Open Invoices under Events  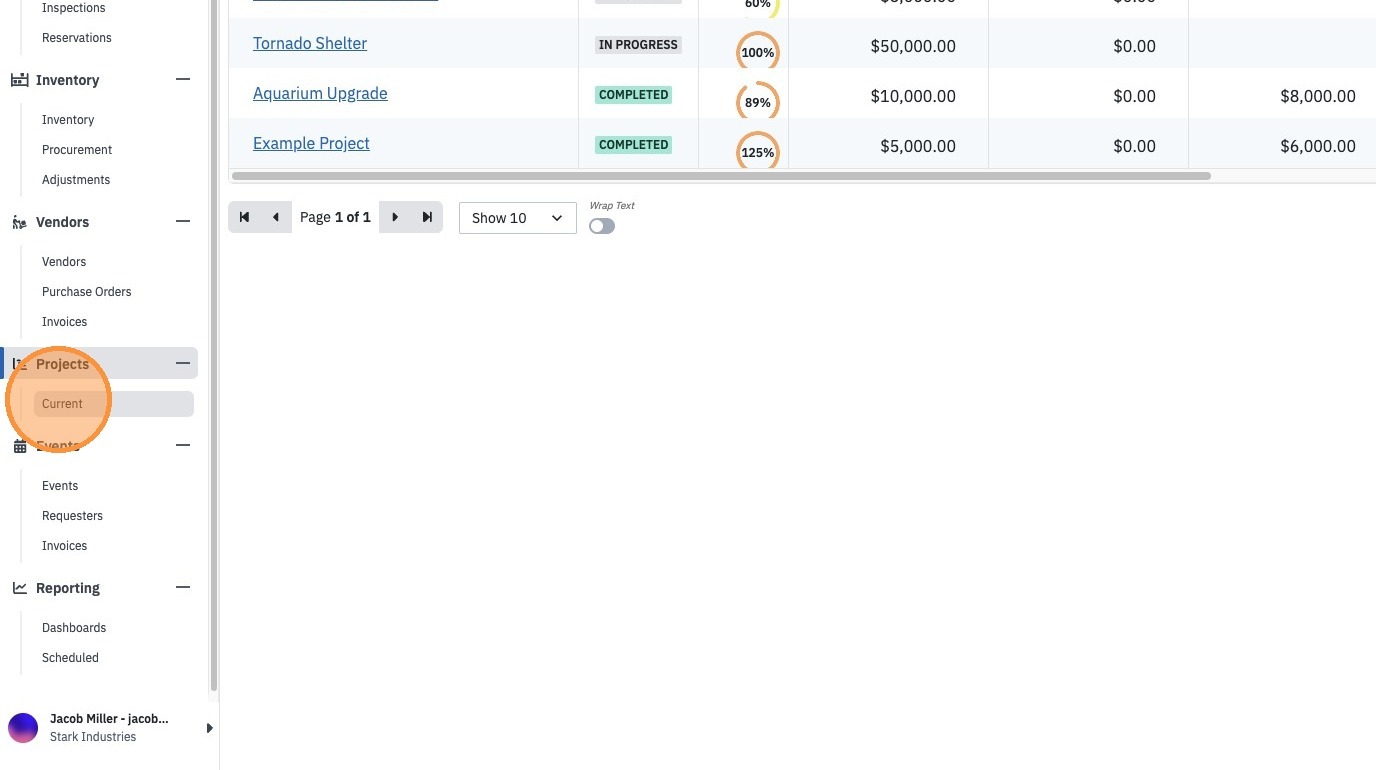click(64, 546)
